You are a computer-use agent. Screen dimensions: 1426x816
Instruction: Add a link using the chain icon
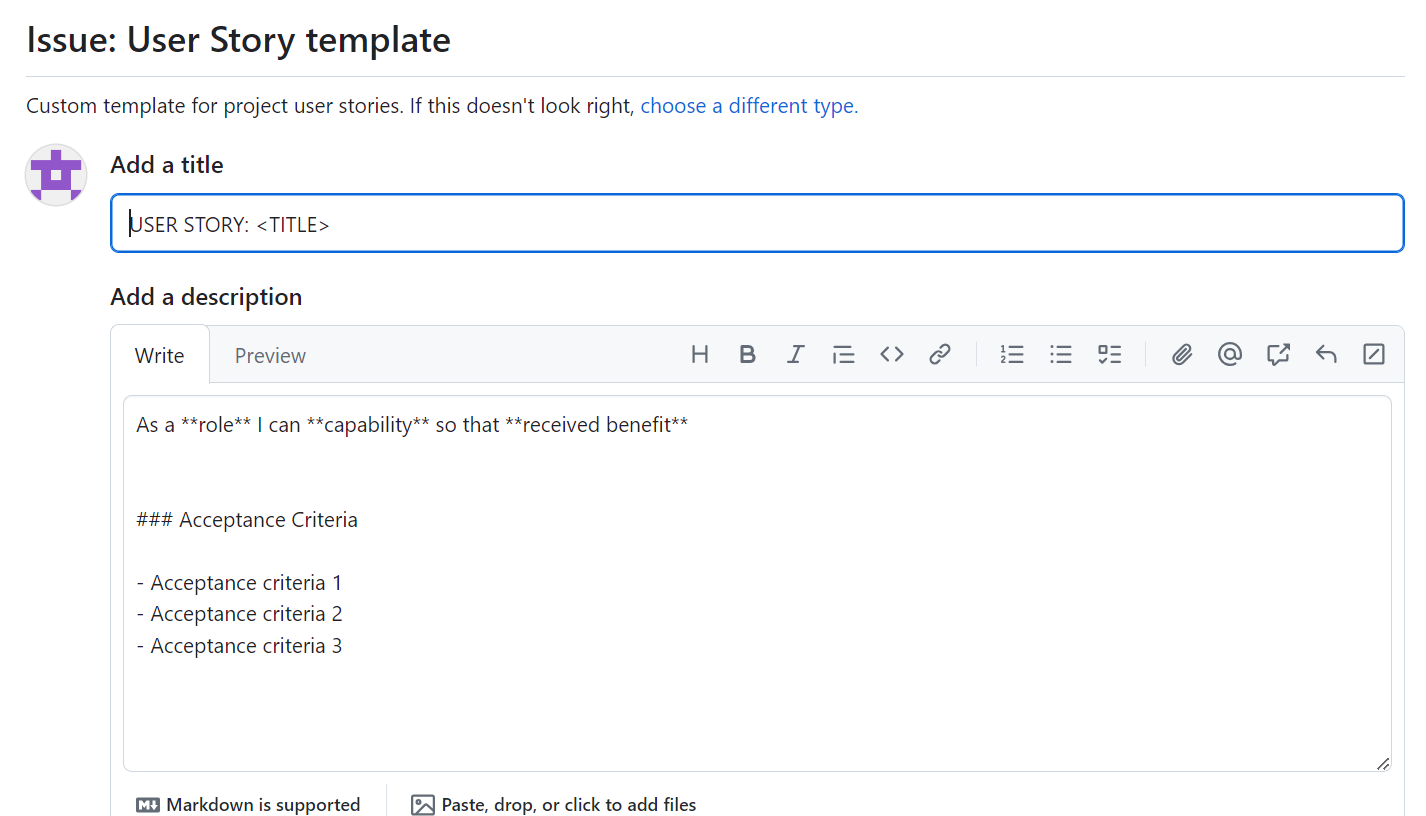[x=939, y=354]
